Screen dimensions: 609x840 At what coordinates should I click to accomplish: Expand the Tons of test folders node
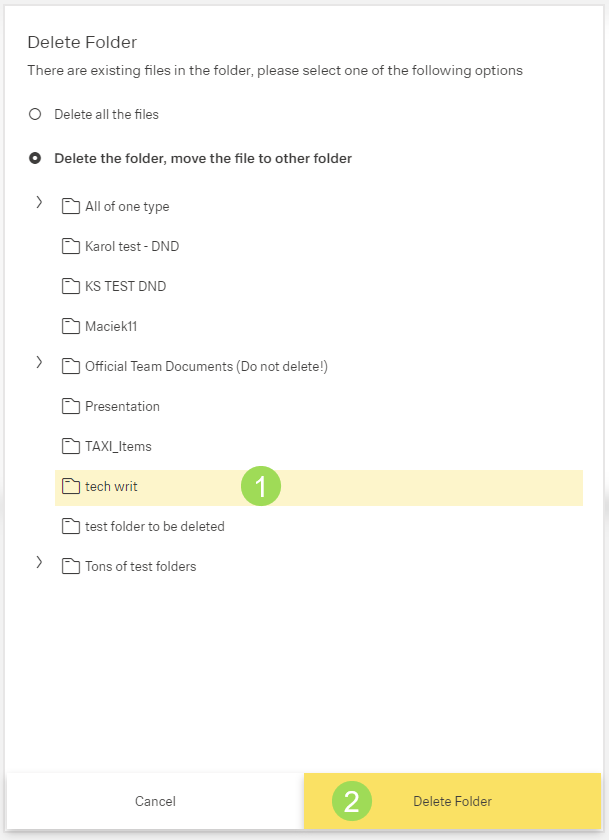(39, 562)
